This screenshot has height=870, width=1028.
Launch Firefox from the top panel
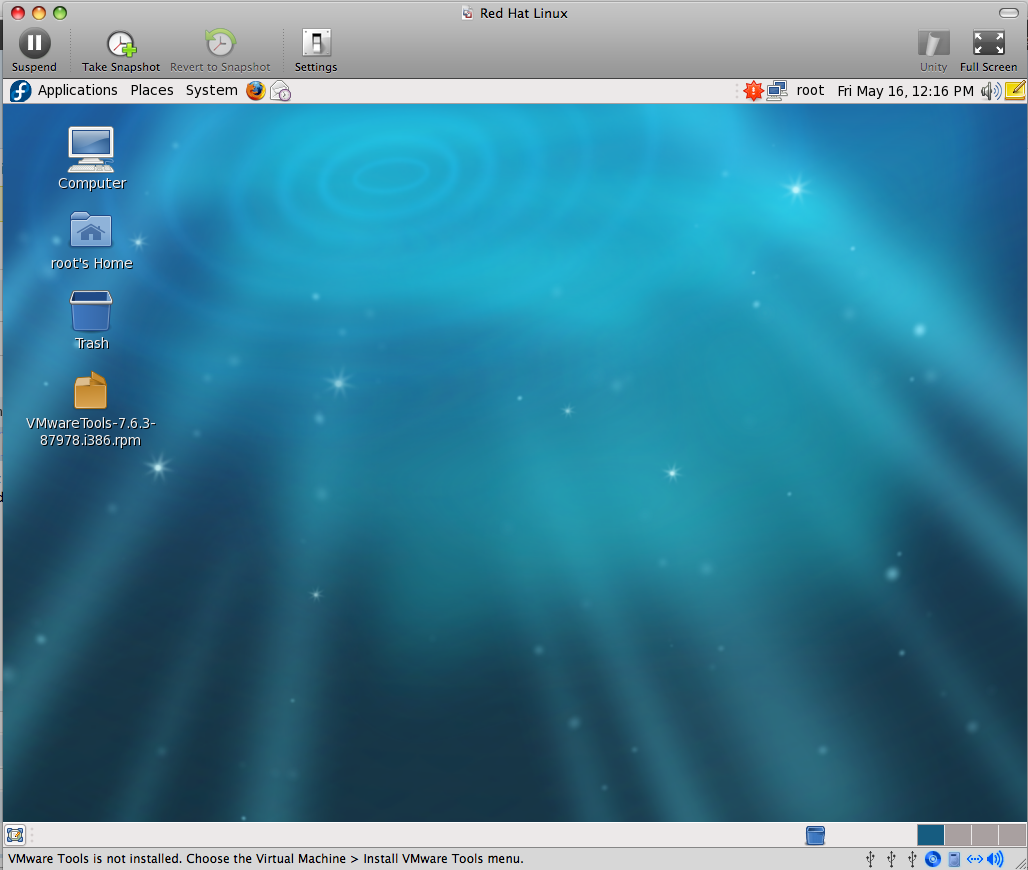click(x=256, y=90)
